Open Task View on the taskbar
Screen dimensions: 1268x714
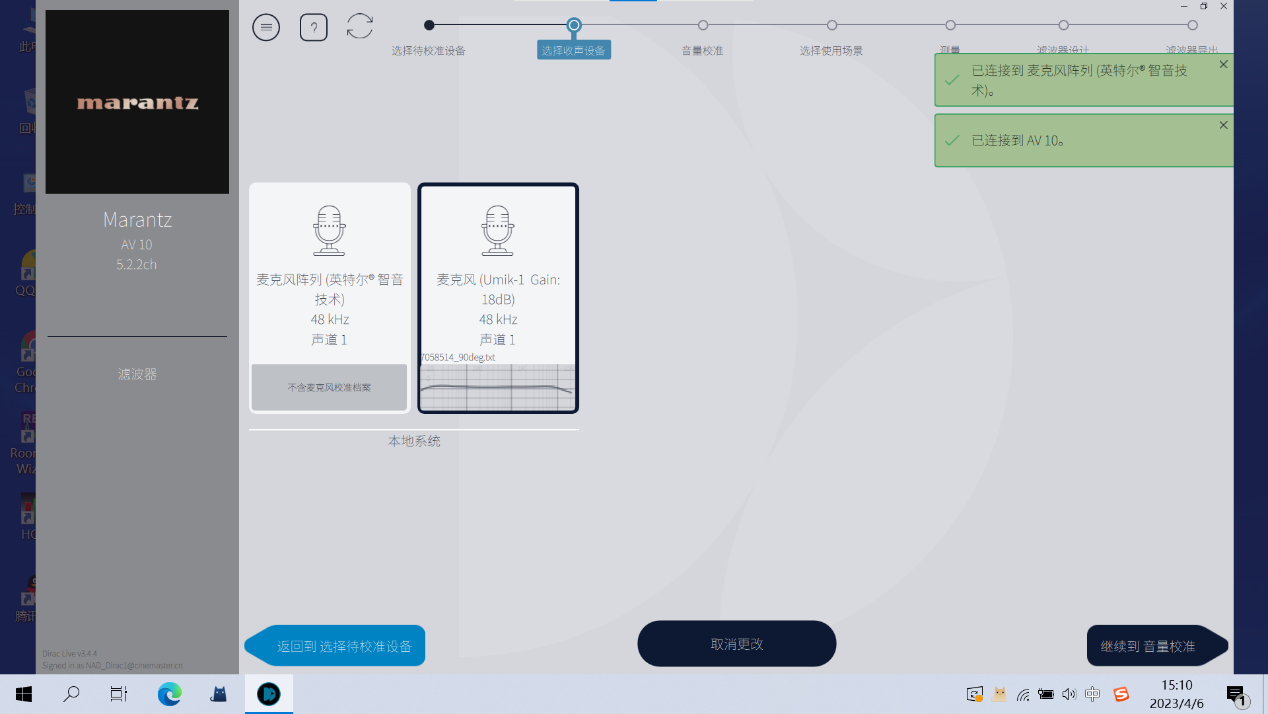(x=119, y=694)
